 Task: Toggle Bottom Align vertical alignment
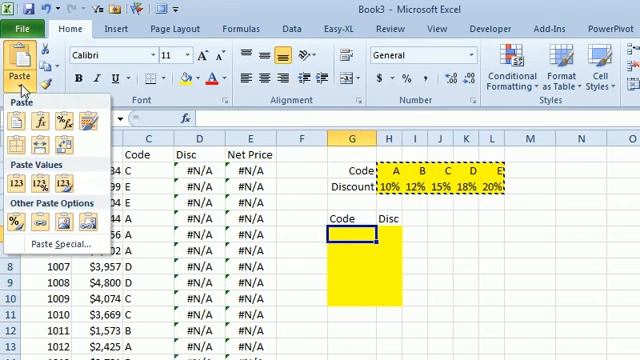coord(283,55)
